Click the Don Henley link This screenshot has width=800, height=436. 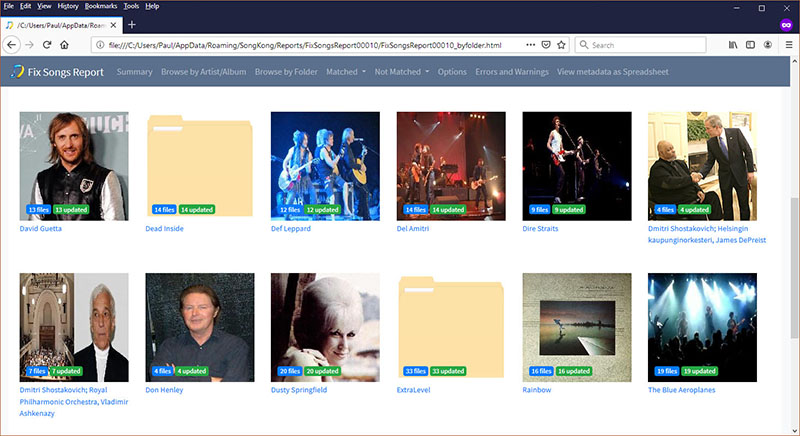click(164, 390)
